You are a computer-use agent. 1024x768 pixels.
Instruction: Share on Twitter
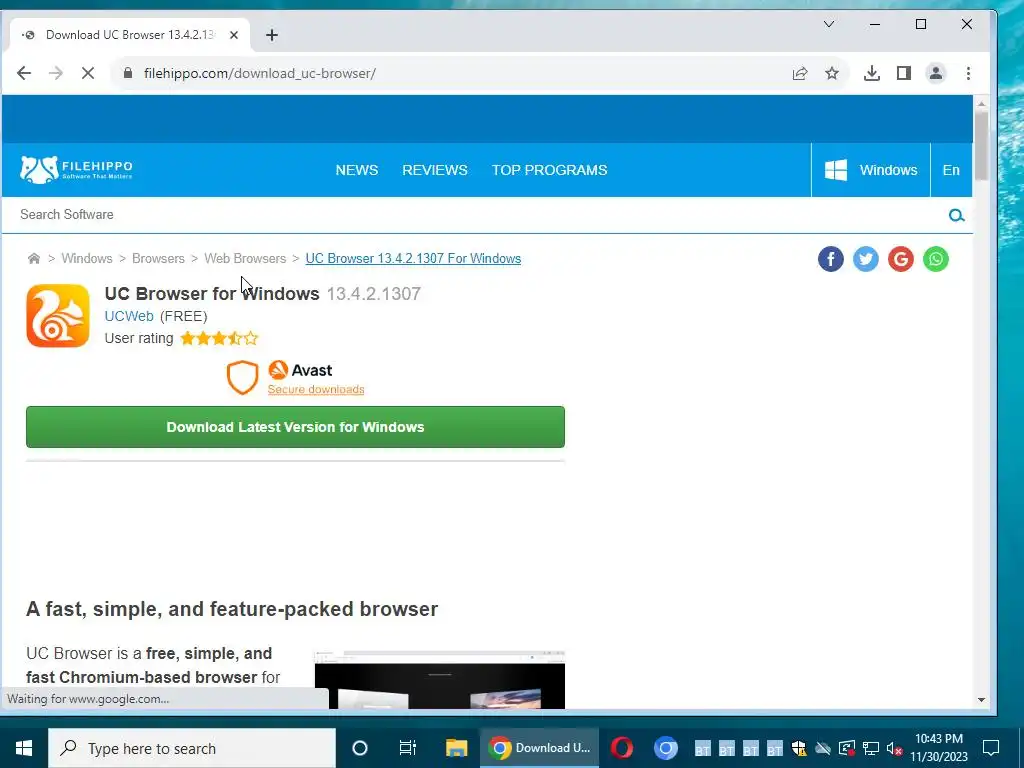click(x=866, y=259)
